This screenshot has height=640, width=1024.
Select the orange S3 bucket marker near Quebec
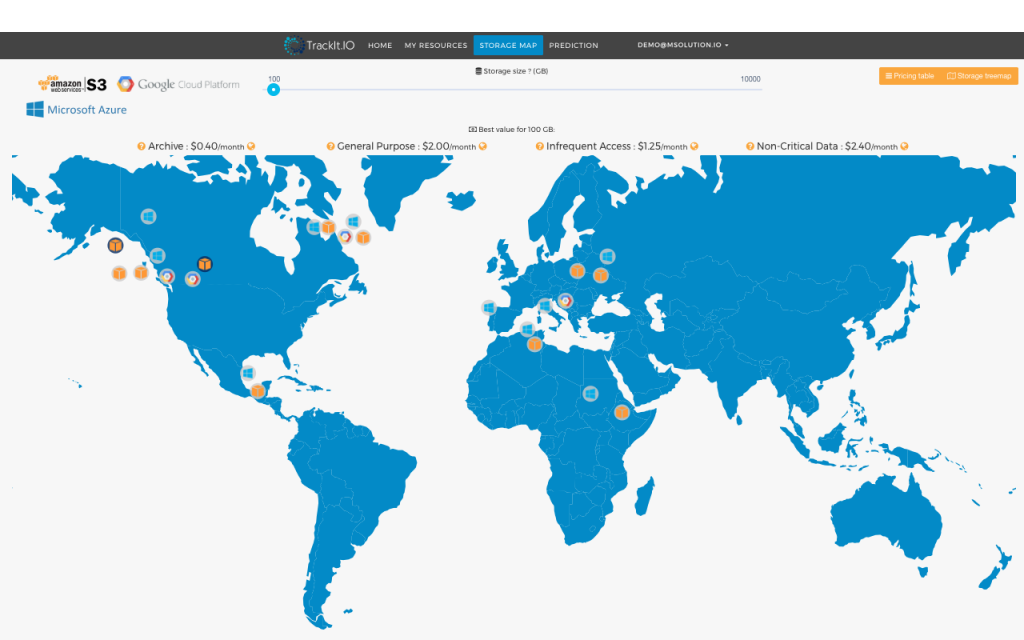363,238
